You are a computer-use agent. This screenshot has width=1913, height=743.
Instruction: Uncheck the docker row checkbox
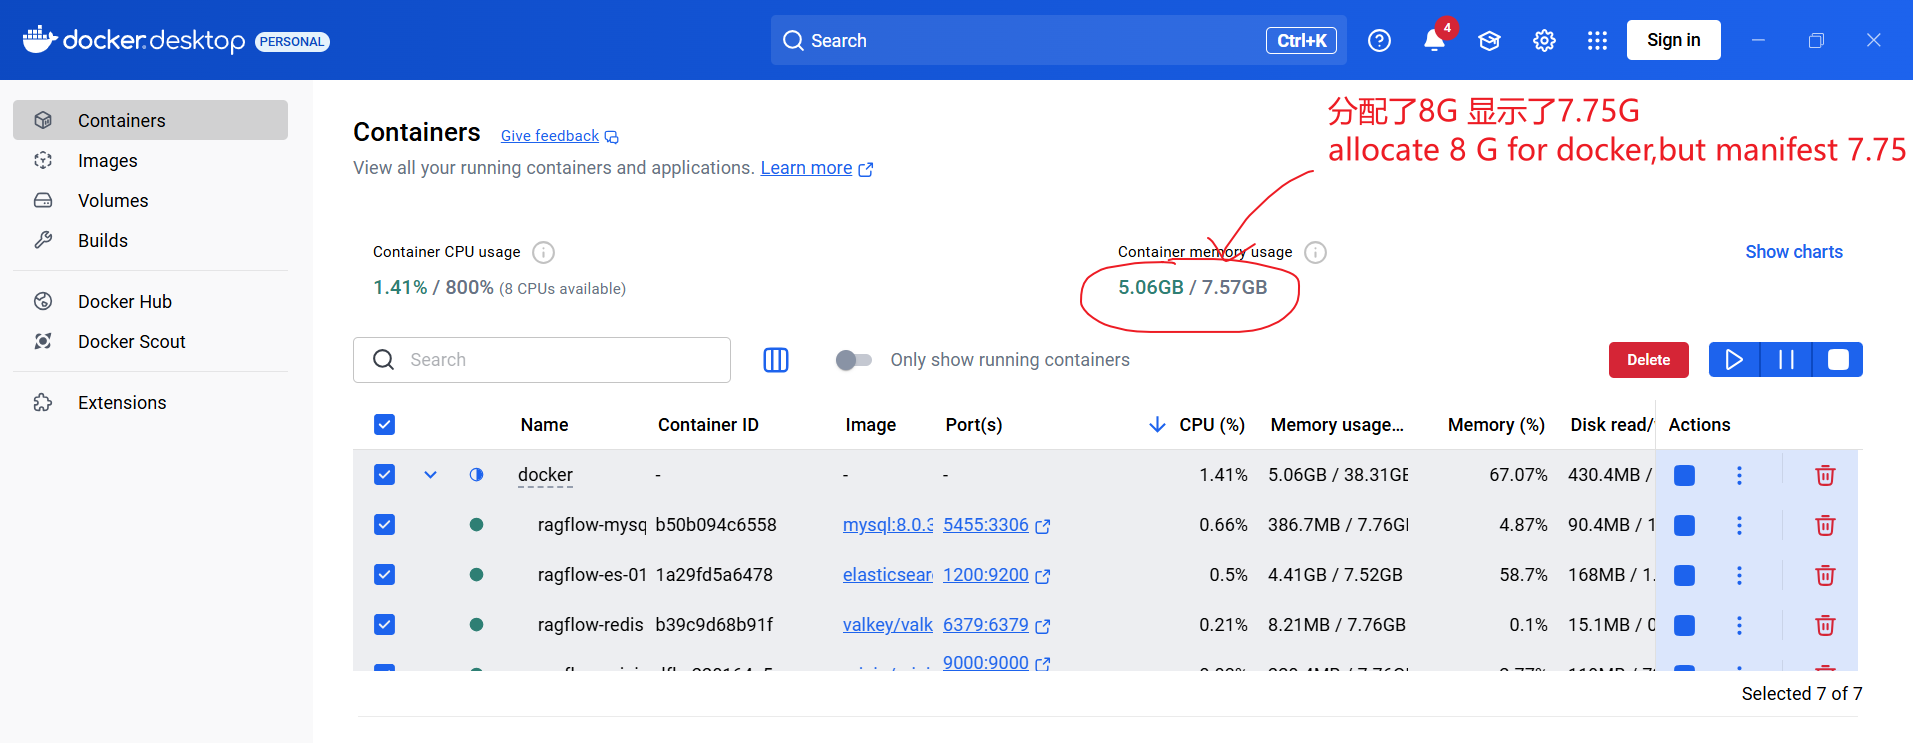click(384, 475)
